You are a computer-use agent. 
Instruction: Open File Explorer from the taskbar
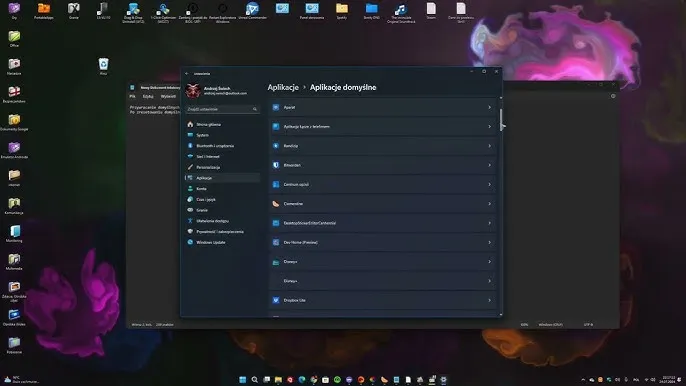coord(278,379)
